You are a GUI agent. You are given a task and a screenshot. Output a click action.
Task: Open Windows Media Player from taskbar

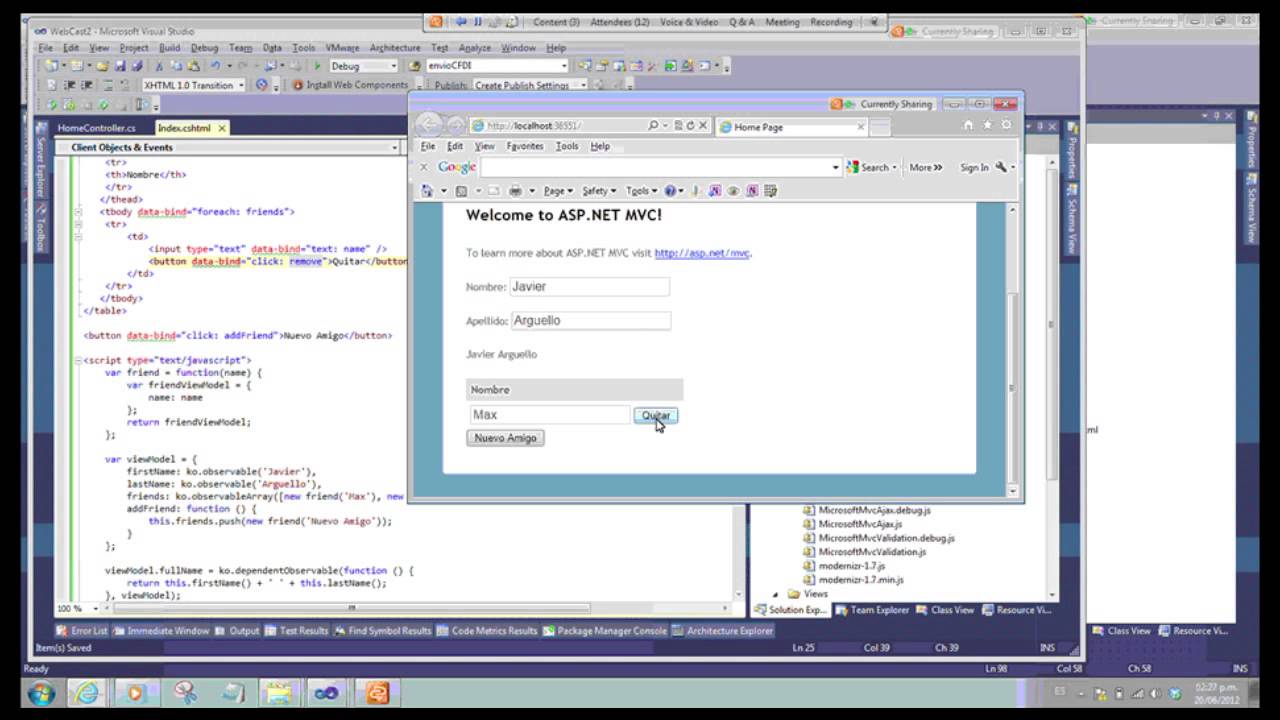(x=135, y=692)
